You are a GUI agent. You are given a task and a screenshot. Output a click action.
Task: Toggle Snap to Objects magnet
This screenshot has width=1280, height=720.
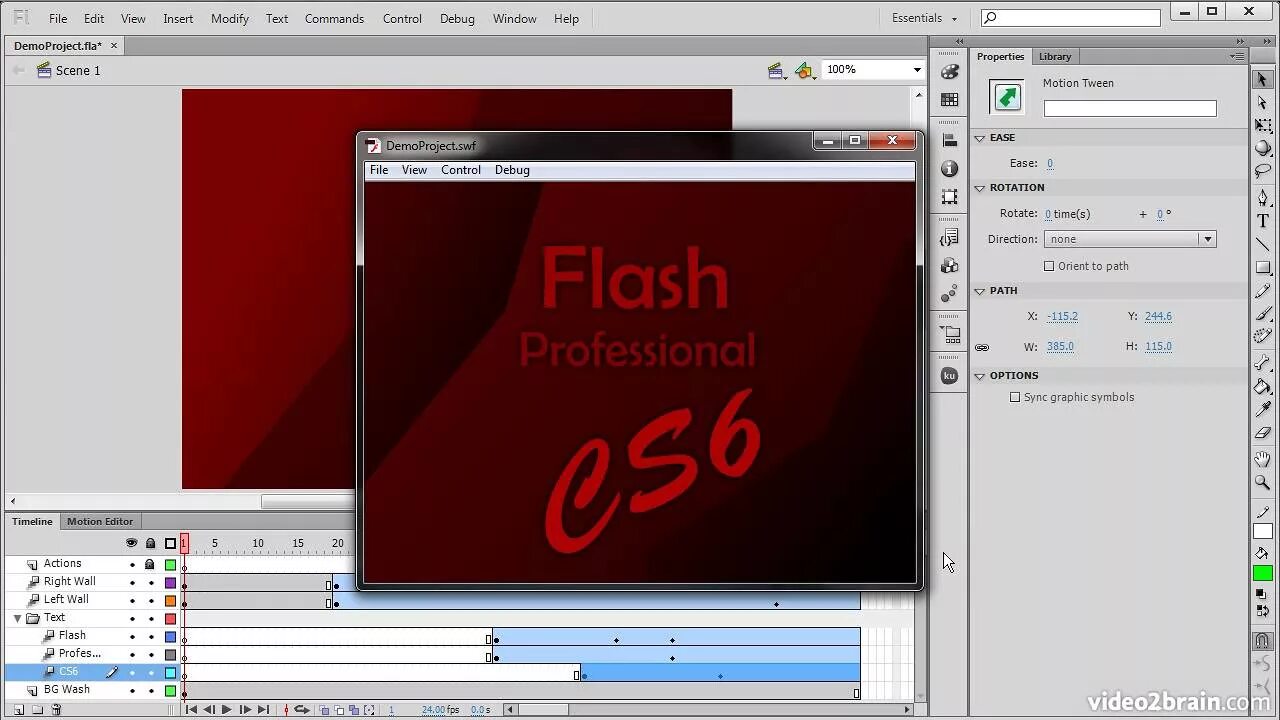(1262, 641)
